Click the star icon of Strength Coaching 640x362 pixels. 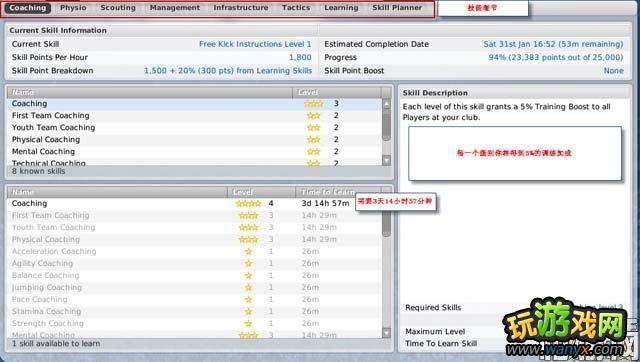tap(248, 324)
